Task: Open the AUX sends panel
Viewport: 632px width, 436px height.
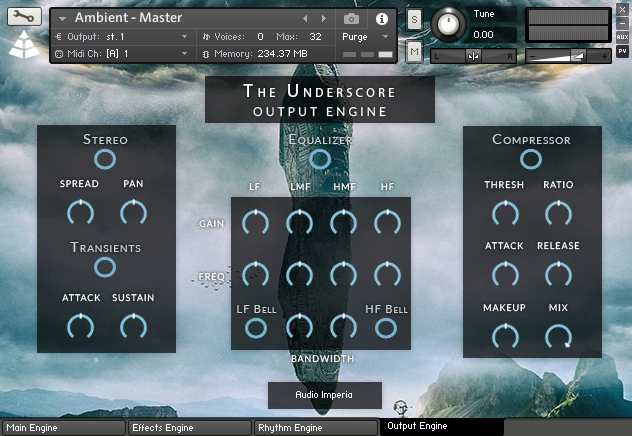Action: pos(622,37)
